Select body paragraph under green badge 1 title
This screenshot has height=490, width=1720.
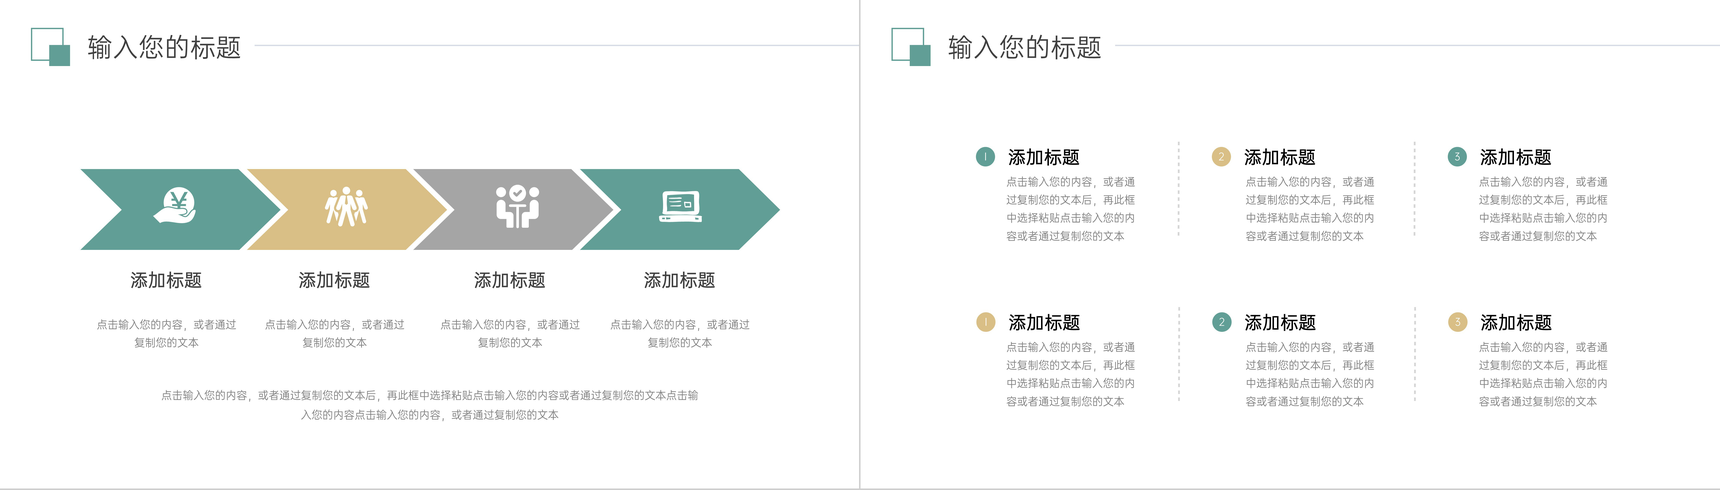coord(1070,209)
